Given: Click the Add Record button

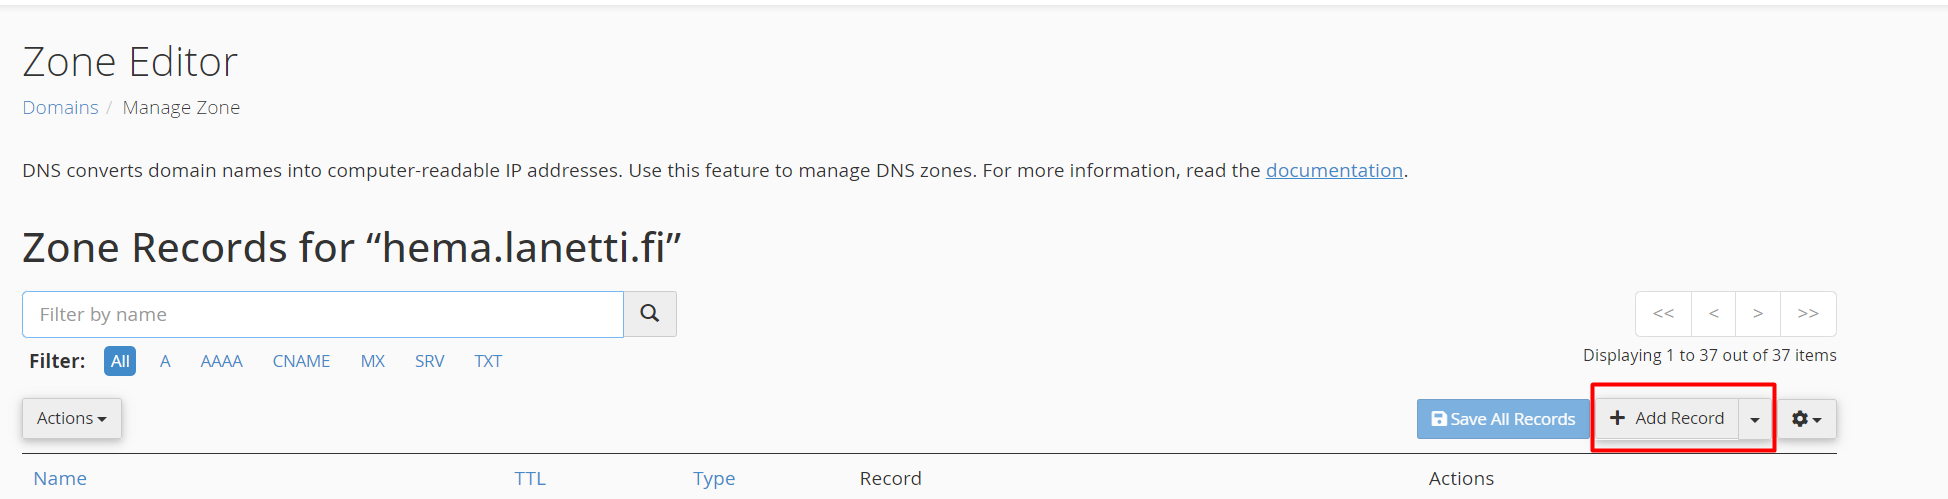Looking at the screenshot, I should [x=1667, y=418].
